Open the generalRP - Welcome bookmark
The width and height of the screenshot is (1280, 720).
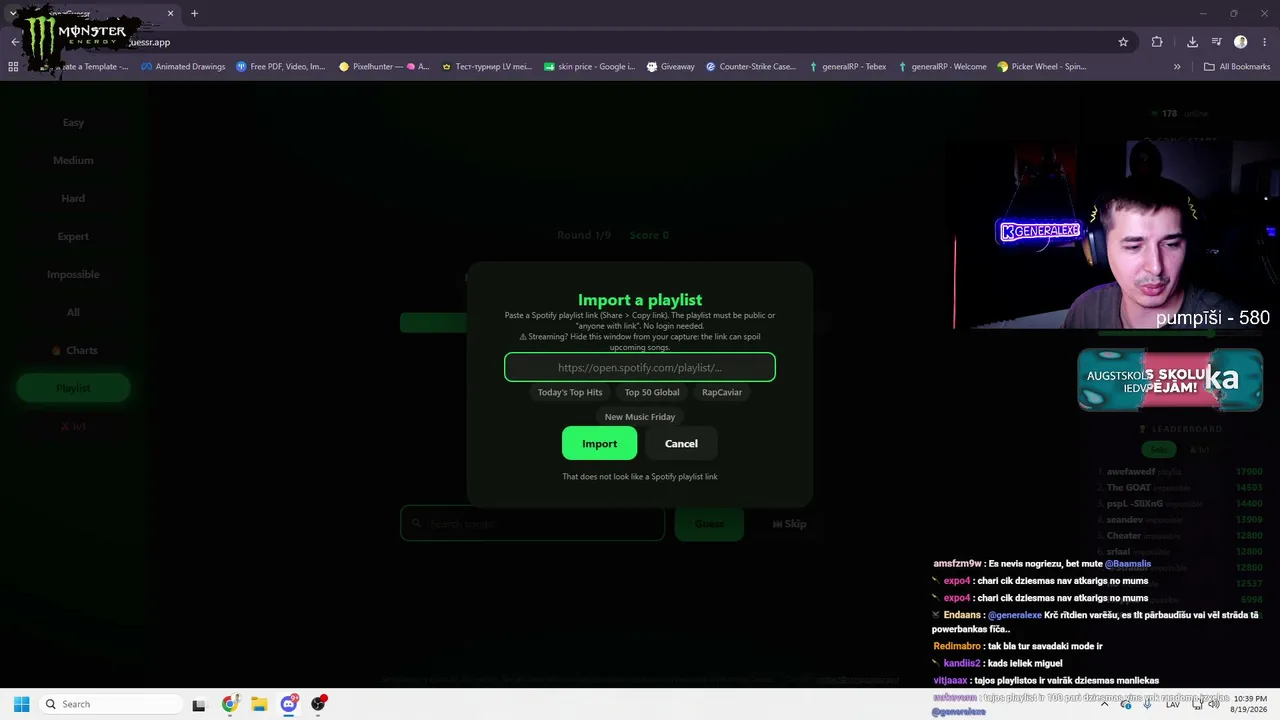tap(942, 67)
